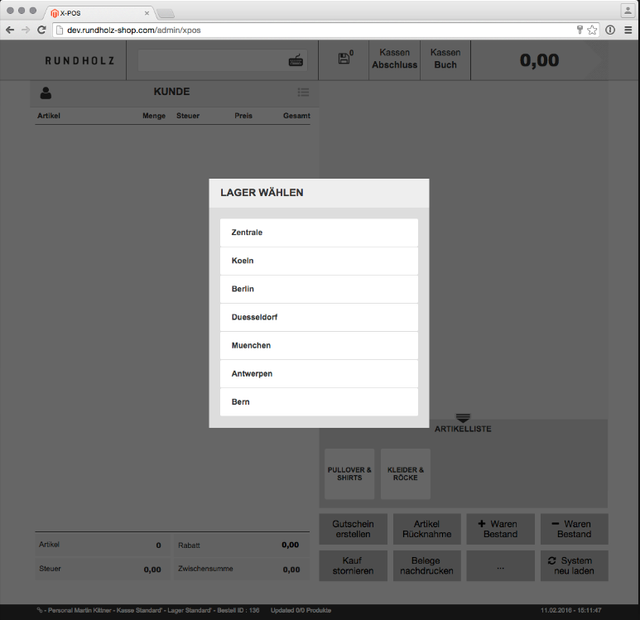Image resolution: width=640 pixels, height=620 pixels.
Task: Select the Antwerpen warehouse entry
Action: pyautogui.click(x=318, y=374)
